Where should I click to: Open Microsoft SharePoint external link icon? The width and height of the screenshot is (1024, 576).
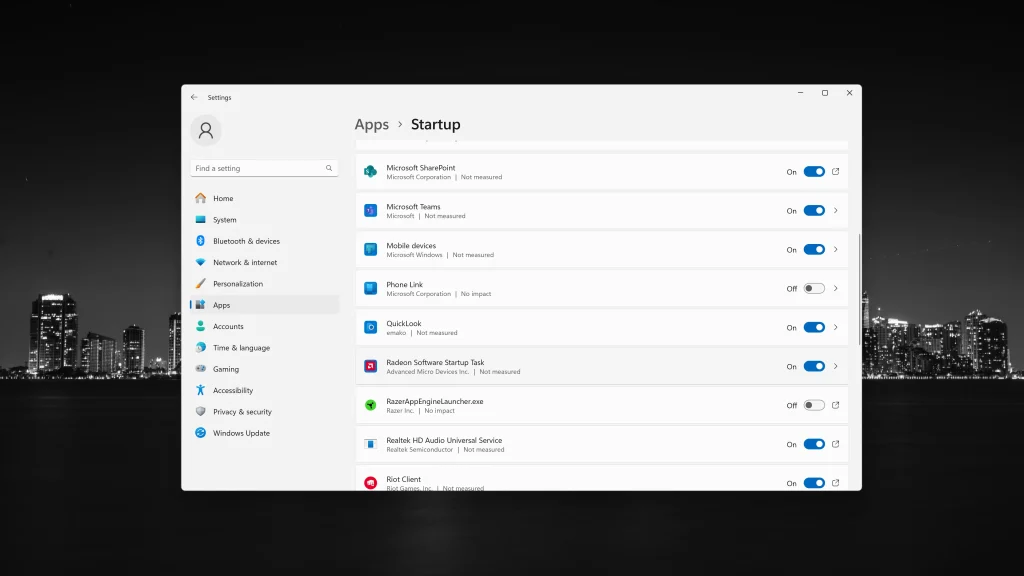(835, 172)
